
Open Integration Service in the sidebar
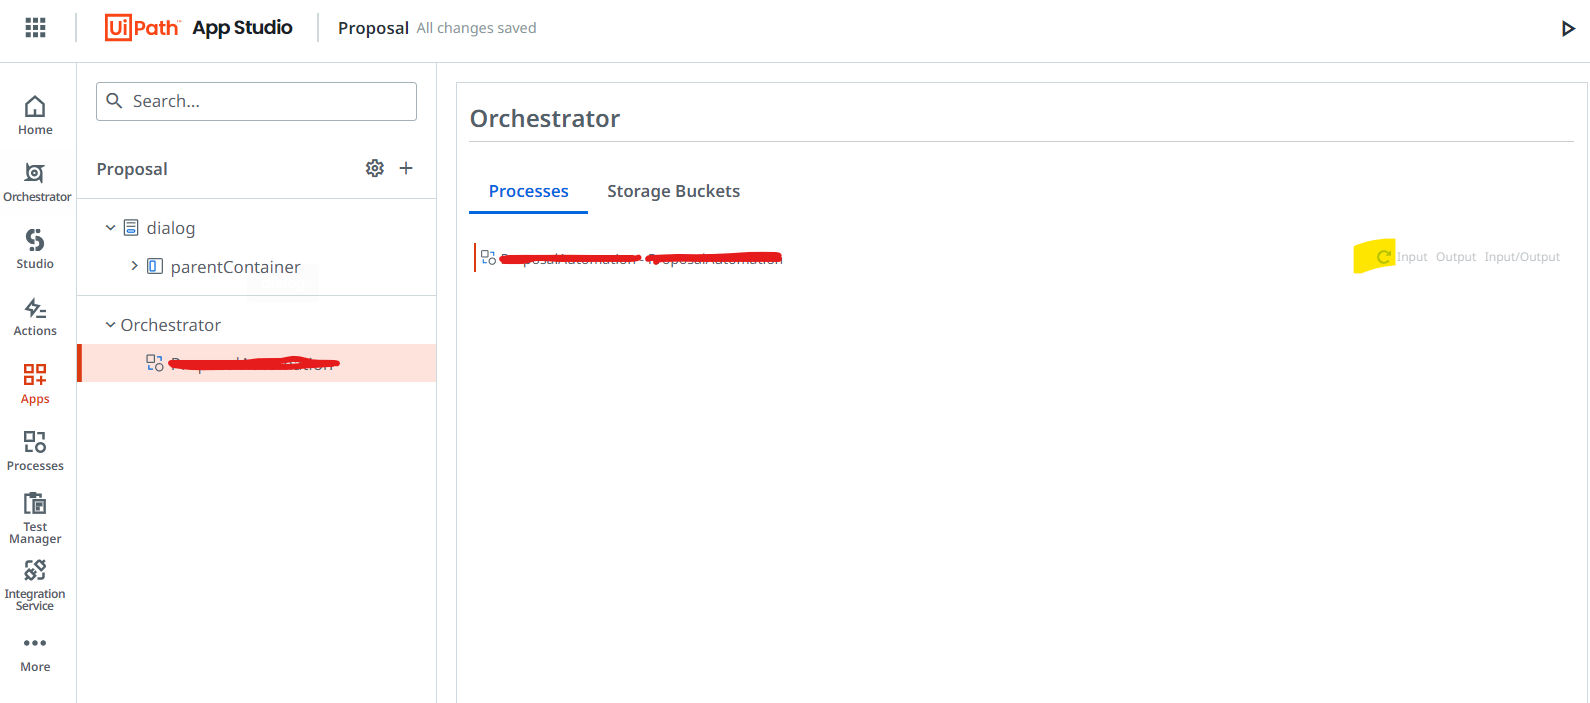[x=35, y=585]
